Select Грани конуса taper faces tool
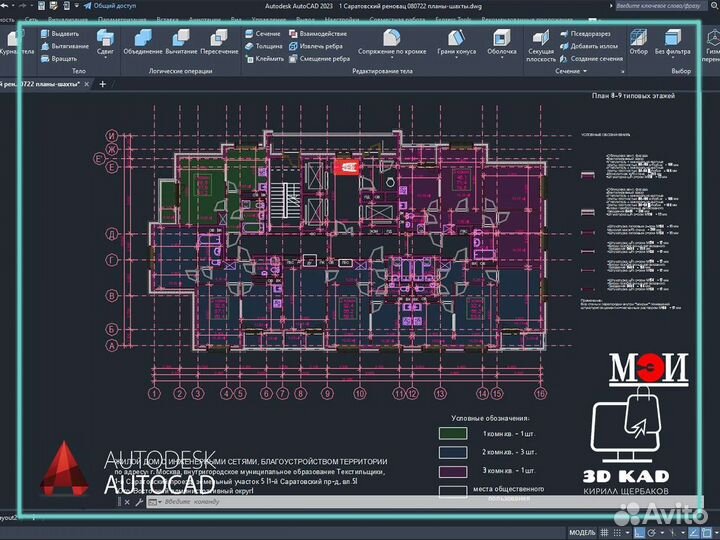 point(456,42)
